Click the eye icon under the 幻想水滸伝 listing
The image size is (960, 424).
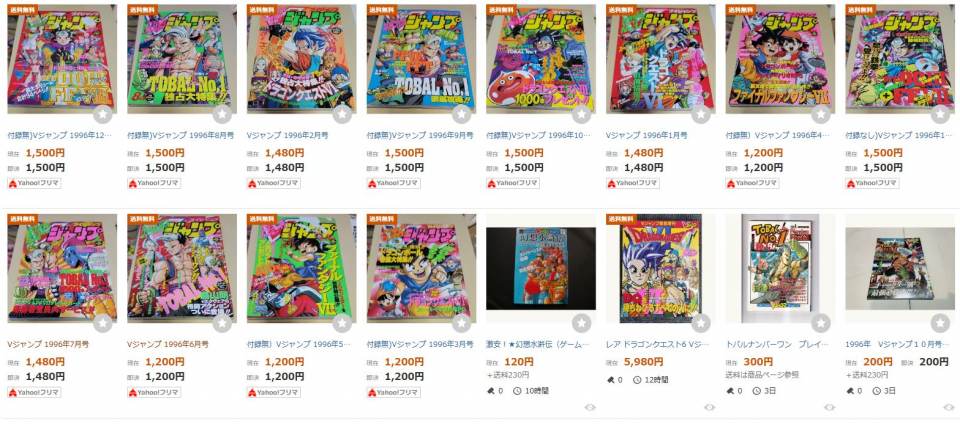coord(590,407)
